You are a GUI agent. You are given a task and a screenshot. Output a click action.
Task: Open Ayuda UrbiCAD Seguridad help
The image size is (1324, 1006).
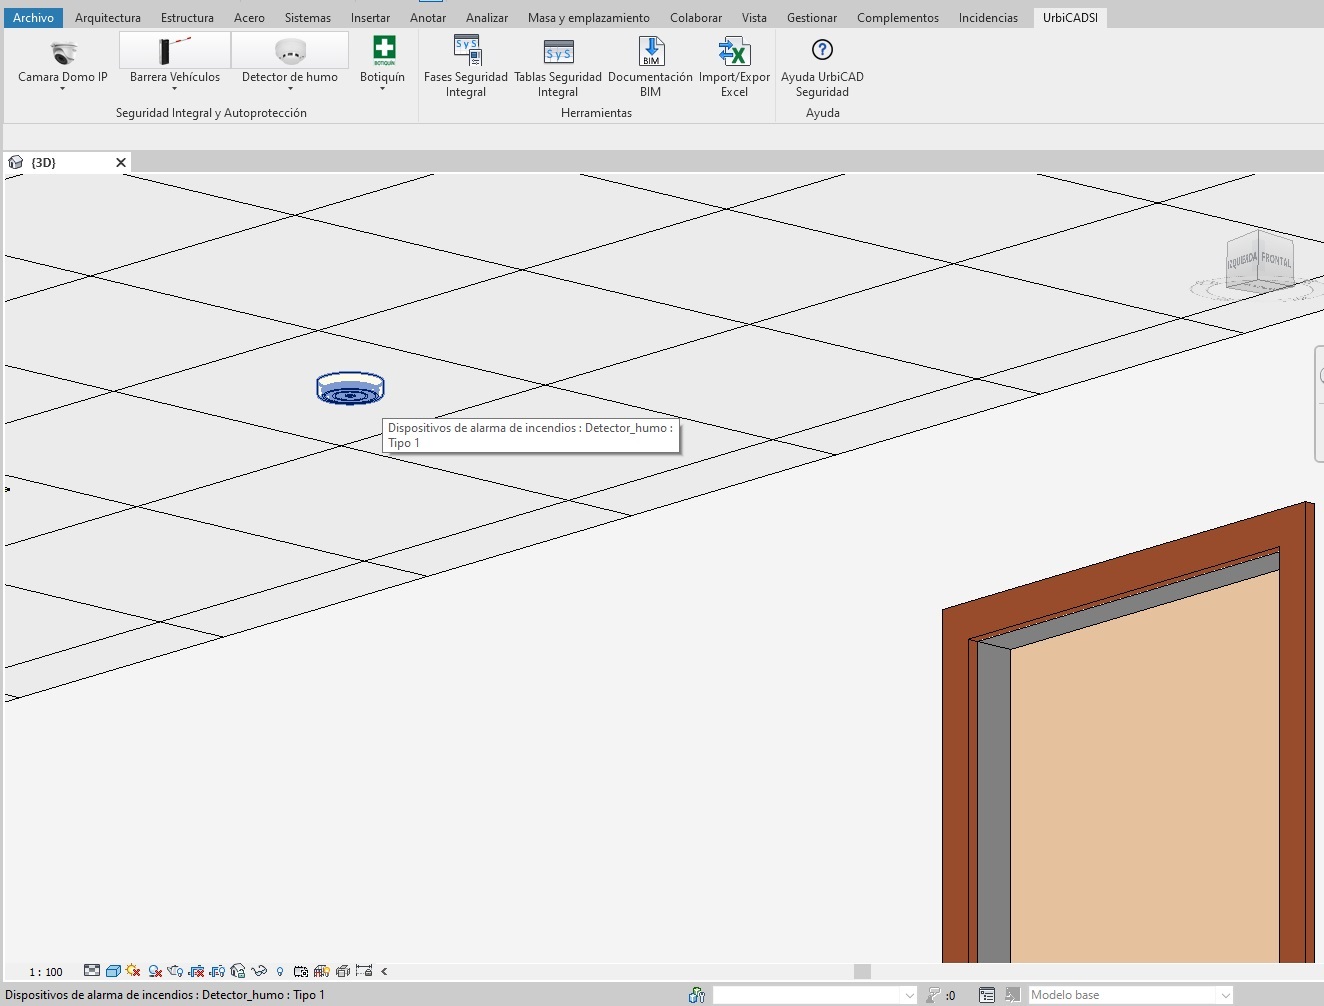(822, 52)
